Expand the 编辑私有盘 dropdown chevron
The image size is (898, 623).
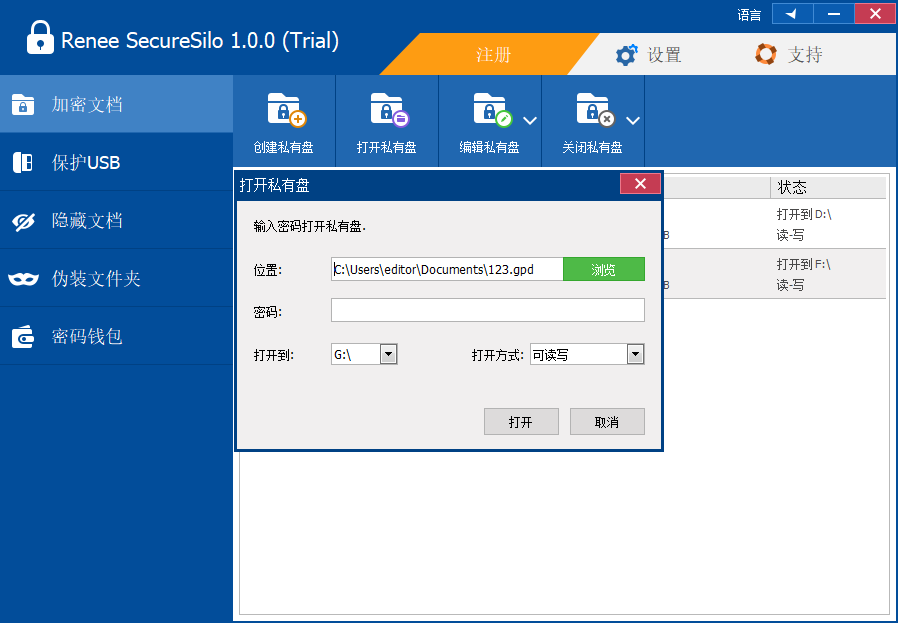[x=530, y=121]
